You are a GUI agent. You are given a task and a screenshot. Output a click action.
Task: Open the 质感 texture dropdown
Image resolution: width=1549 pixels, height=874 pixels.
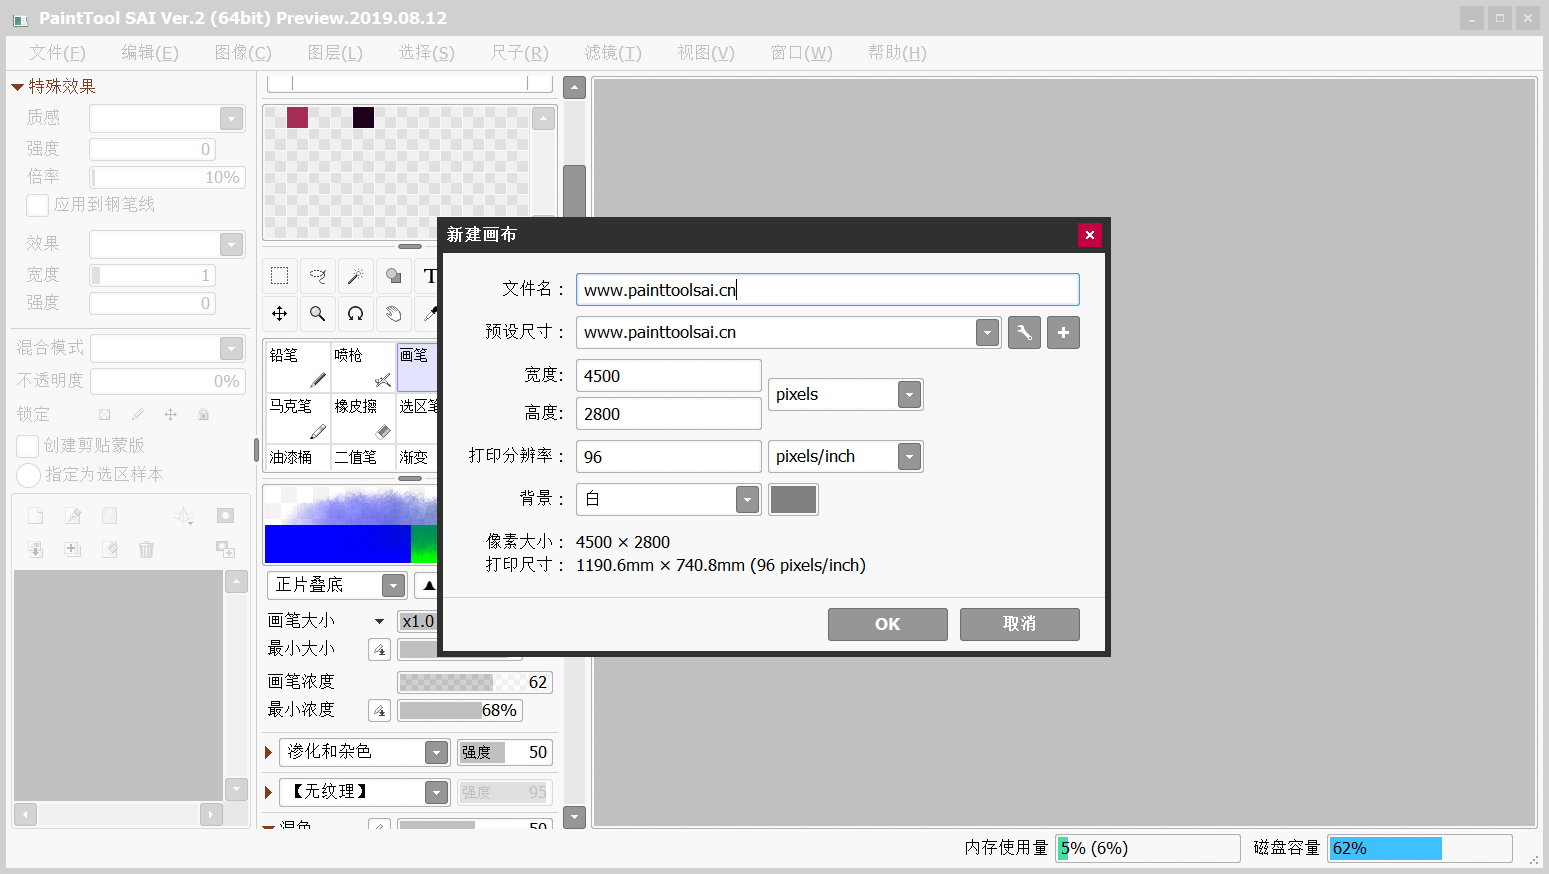pyautogui.click(x=231, y=118)
